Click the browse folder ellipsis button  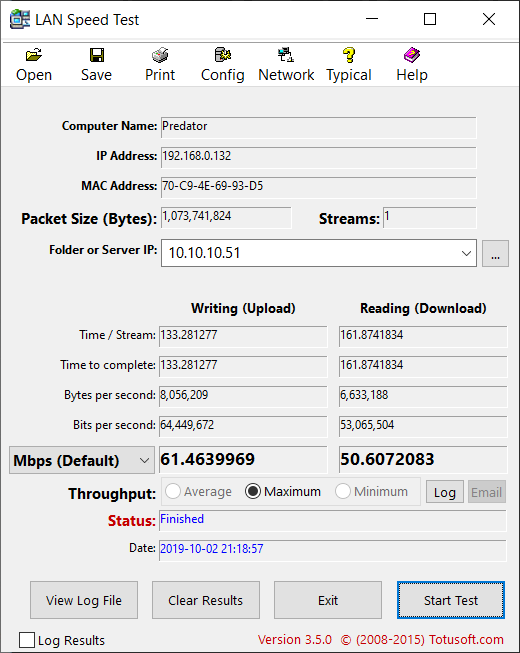[495, 253]
